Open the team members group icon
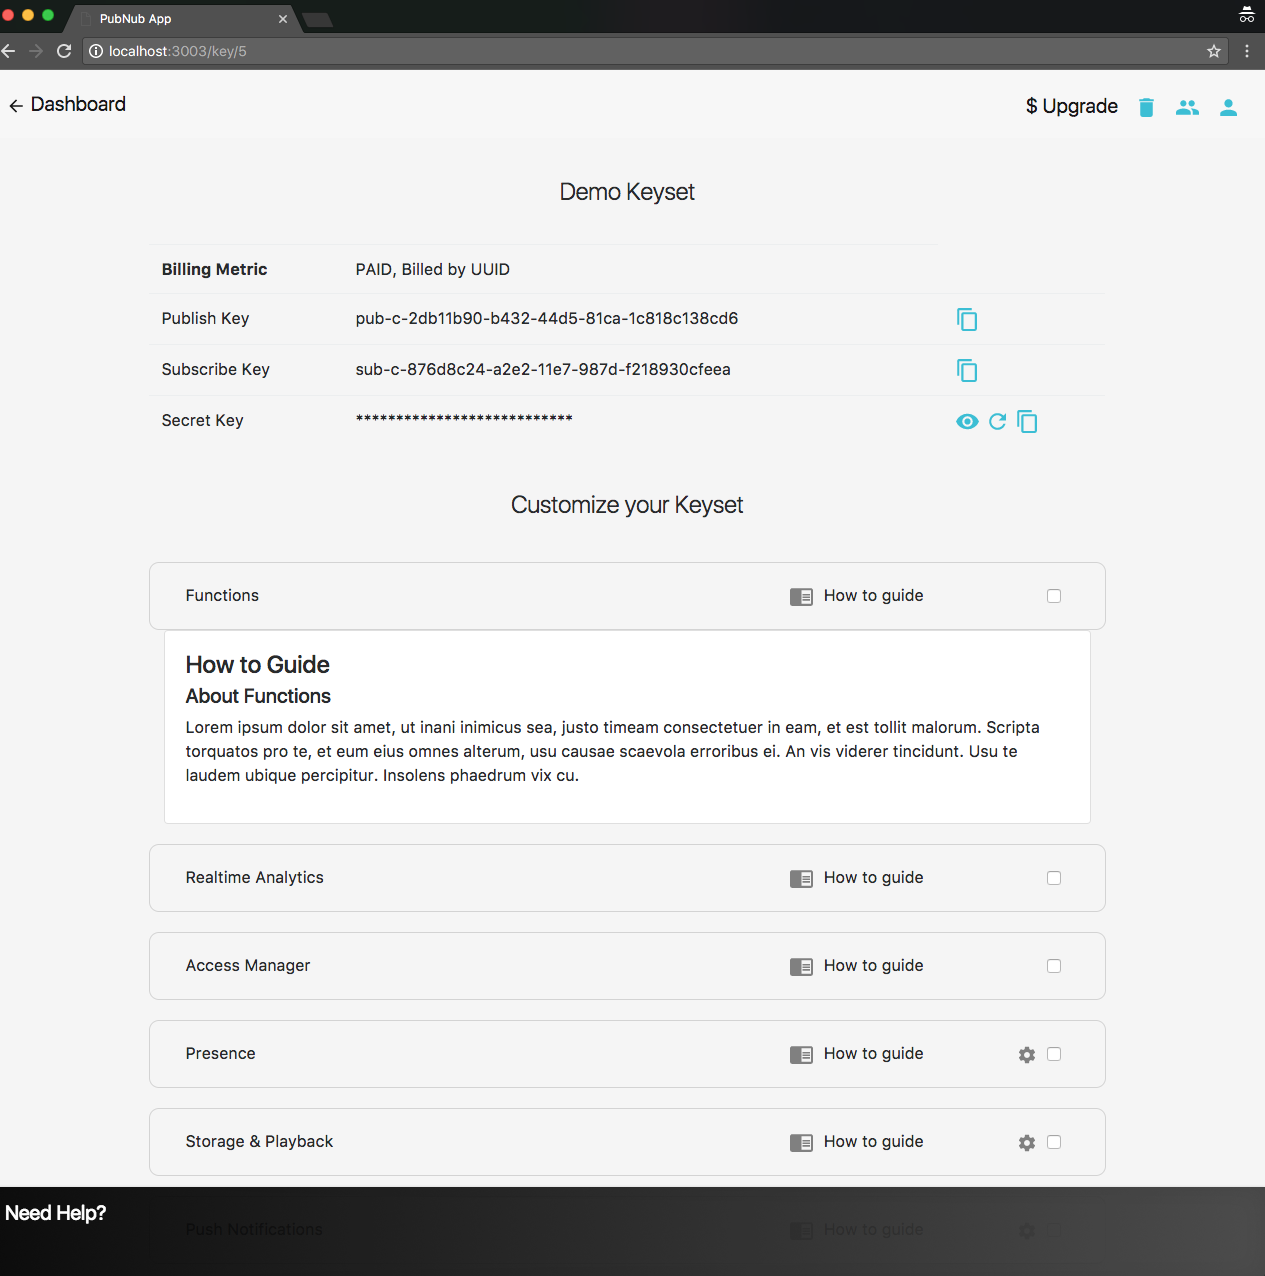Screen dimensions: 1265x1276 click(x=1187, y=107)
